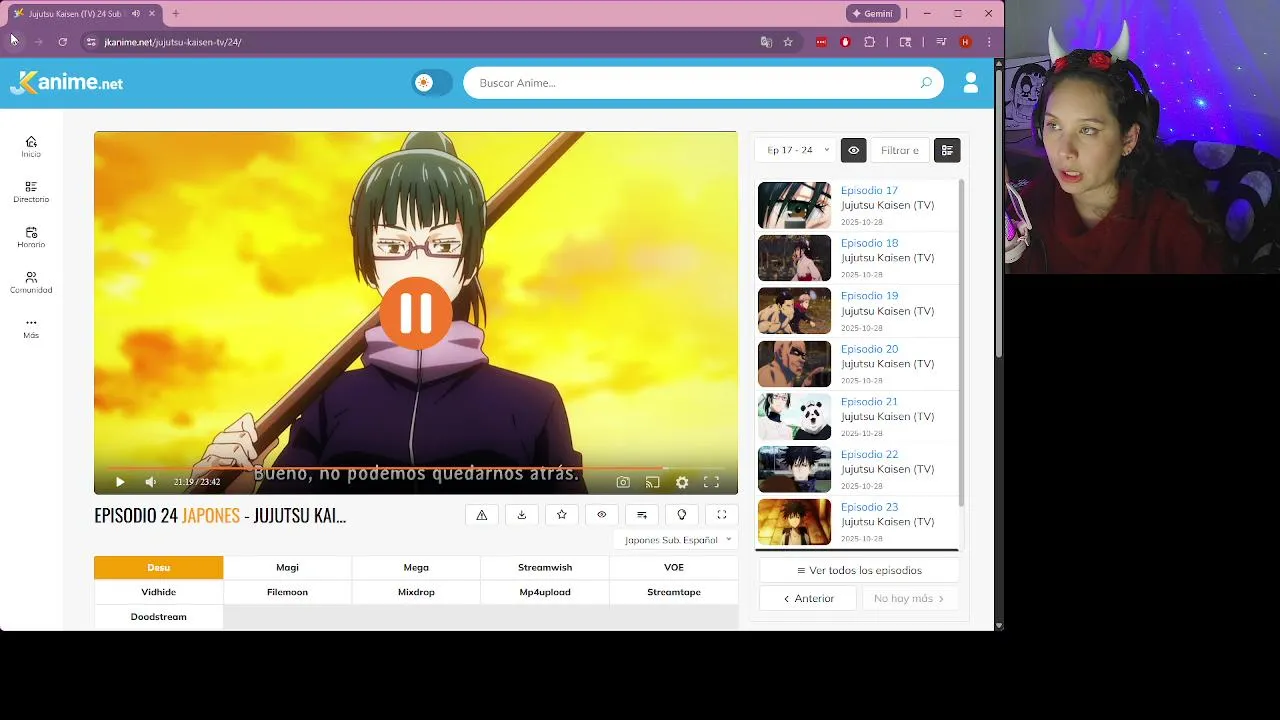Choose the Mp4upload server

tap(545, 592)
